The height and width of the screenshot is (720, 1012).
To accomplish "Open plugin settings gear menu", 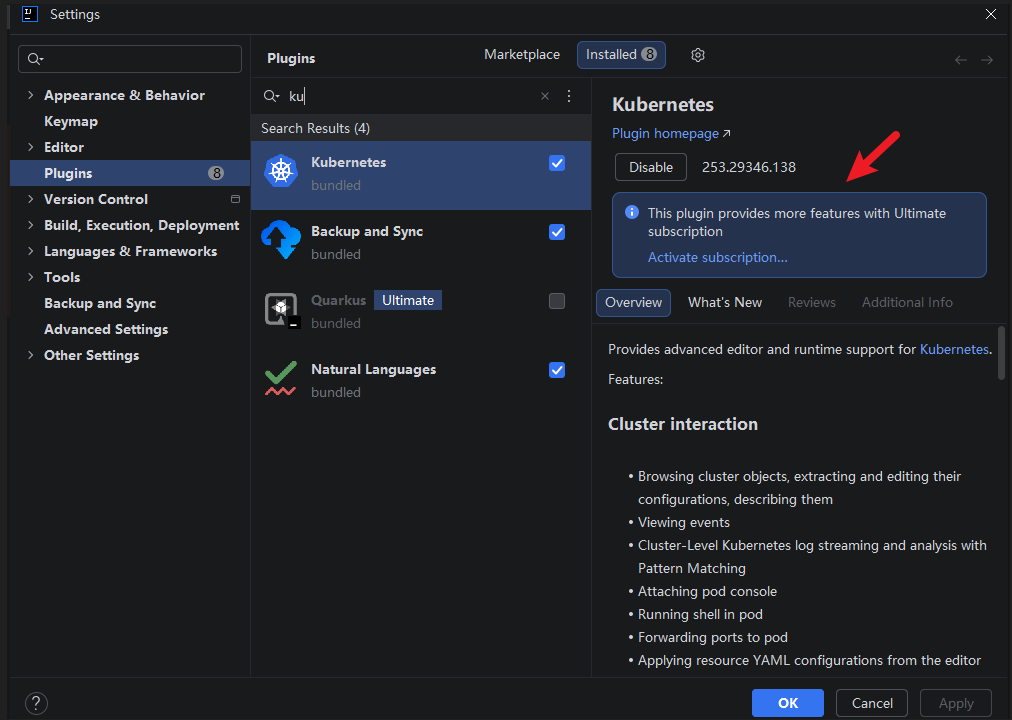I will (x=698, y=55).
